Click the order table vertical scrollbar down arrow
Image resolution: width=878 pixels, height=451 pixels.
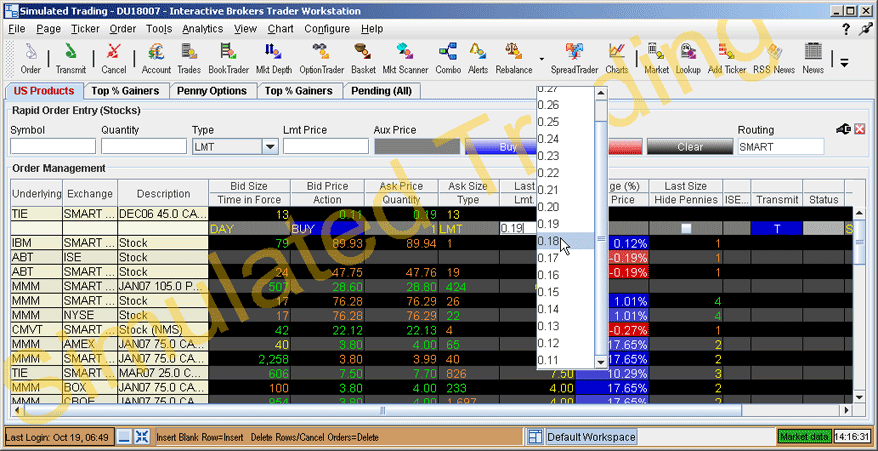pyautogui.click(x=860, y=397)
